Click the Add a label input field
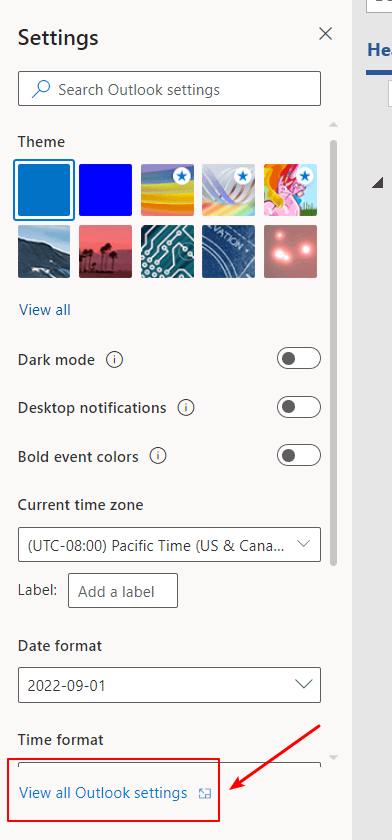The image size is (392, 840). 123,591
